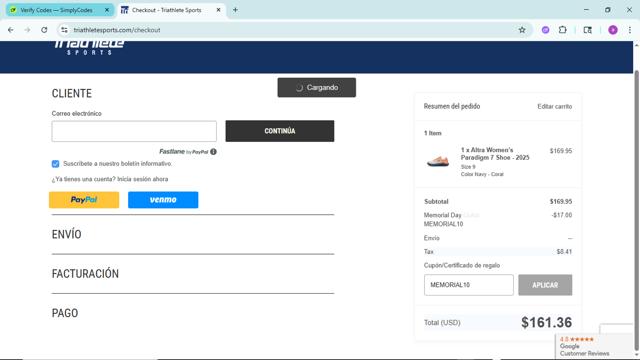640x360 pixels.
Task: Click the Triathlete Sports logo
Action: [x=89, y=47]
